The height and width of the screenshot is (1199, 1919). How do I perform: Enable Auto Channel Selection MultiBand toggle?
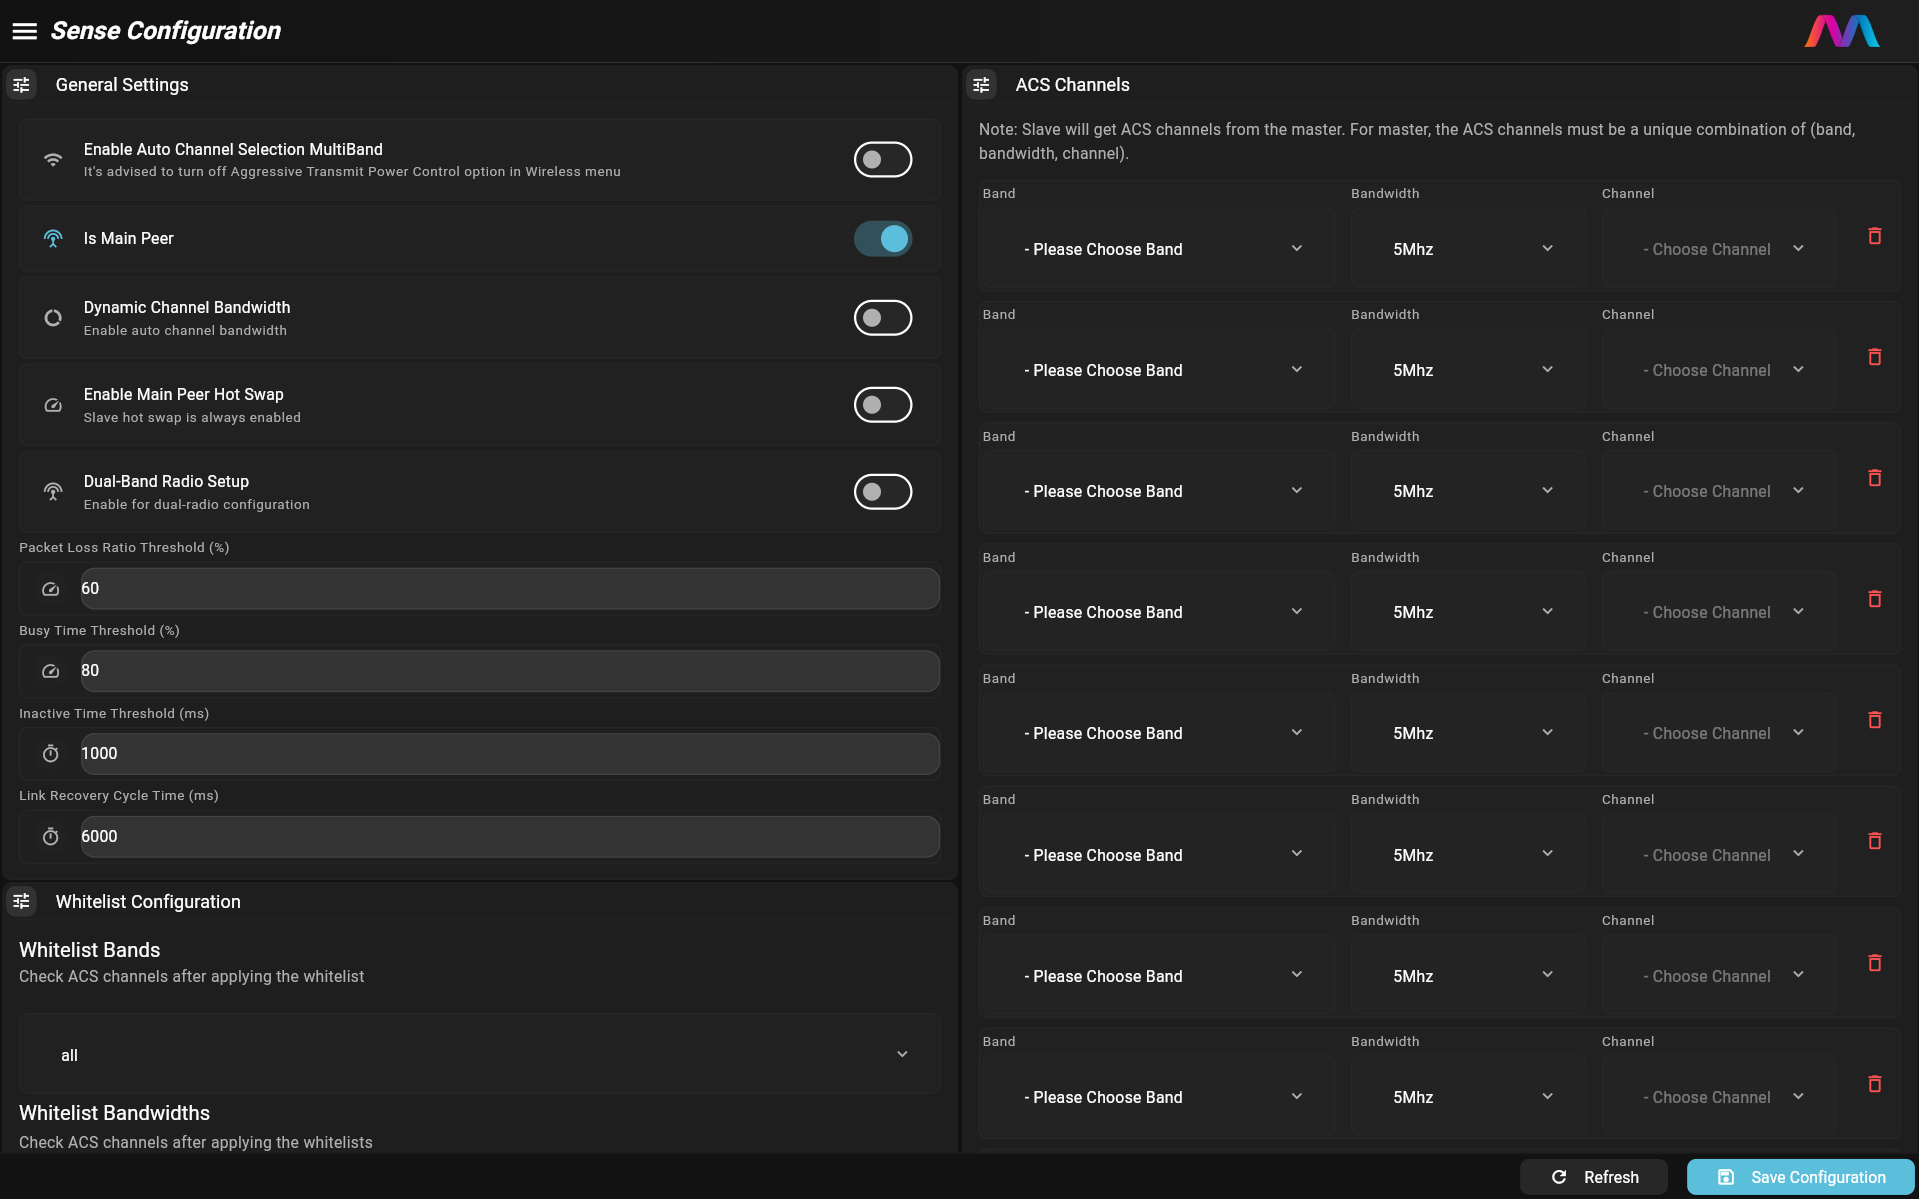pos(883,159)
